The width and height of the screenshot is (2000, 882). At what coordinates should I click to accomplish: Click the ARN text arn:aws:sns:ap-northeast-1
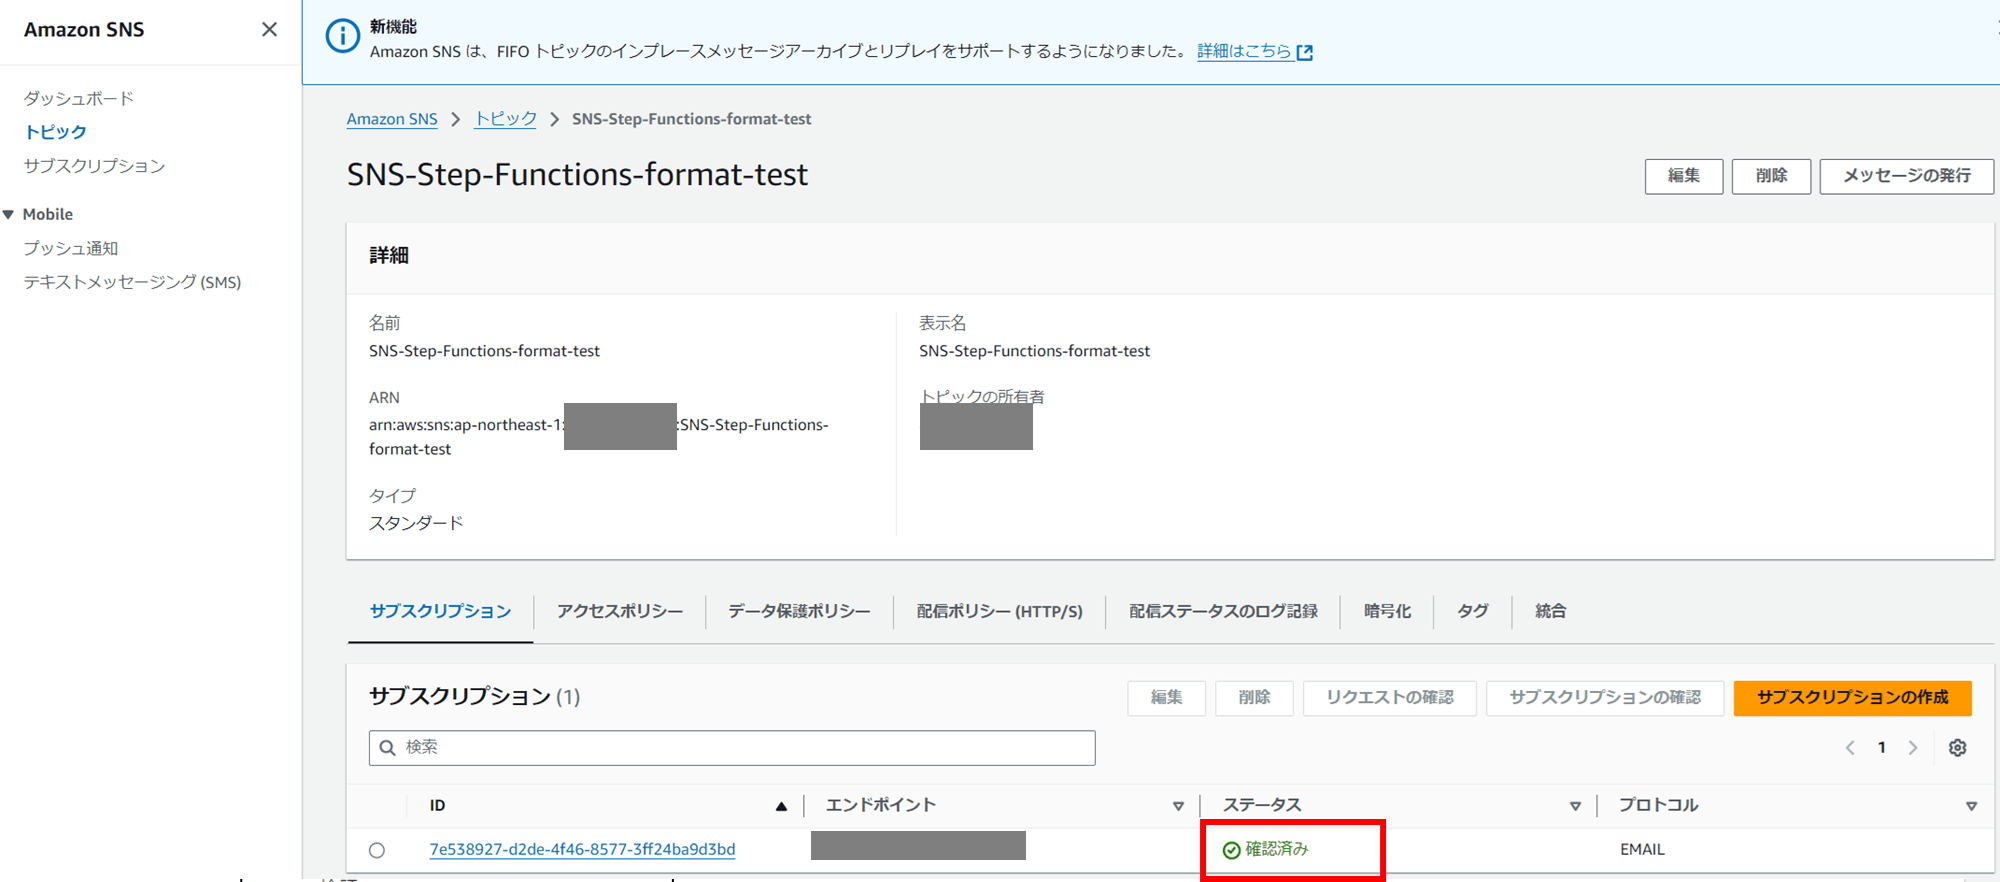coord(466,425)
